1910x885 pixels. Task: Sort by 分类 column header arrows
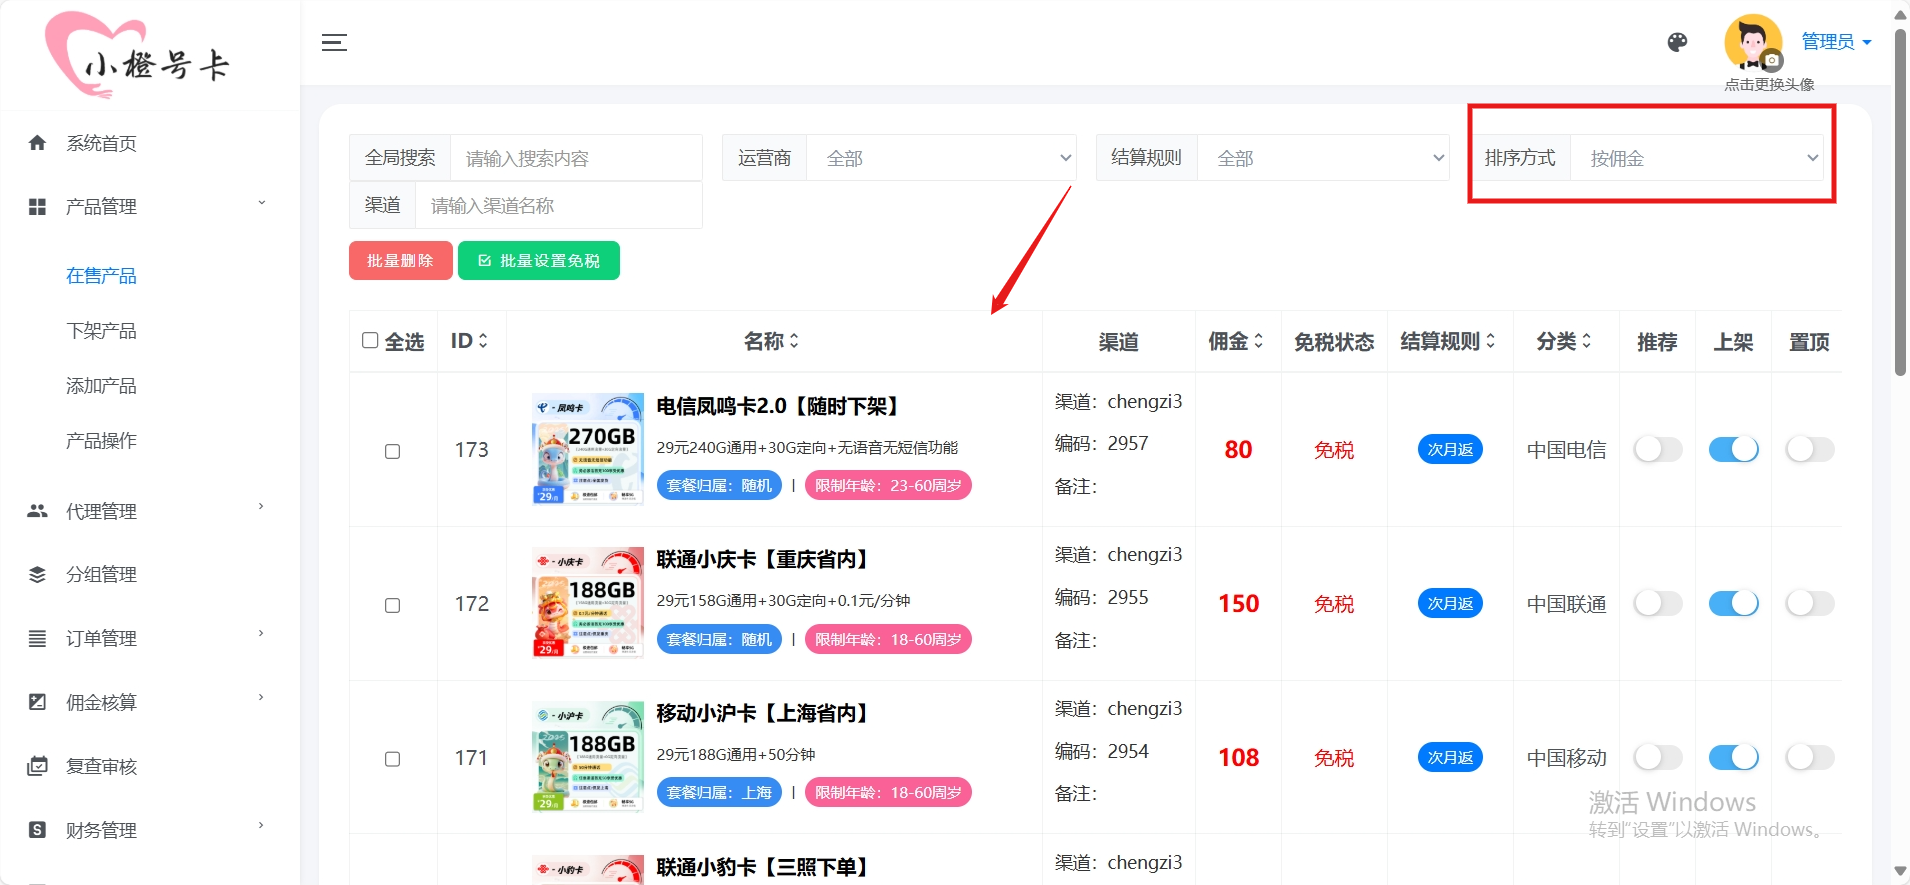pos(1587,341)
